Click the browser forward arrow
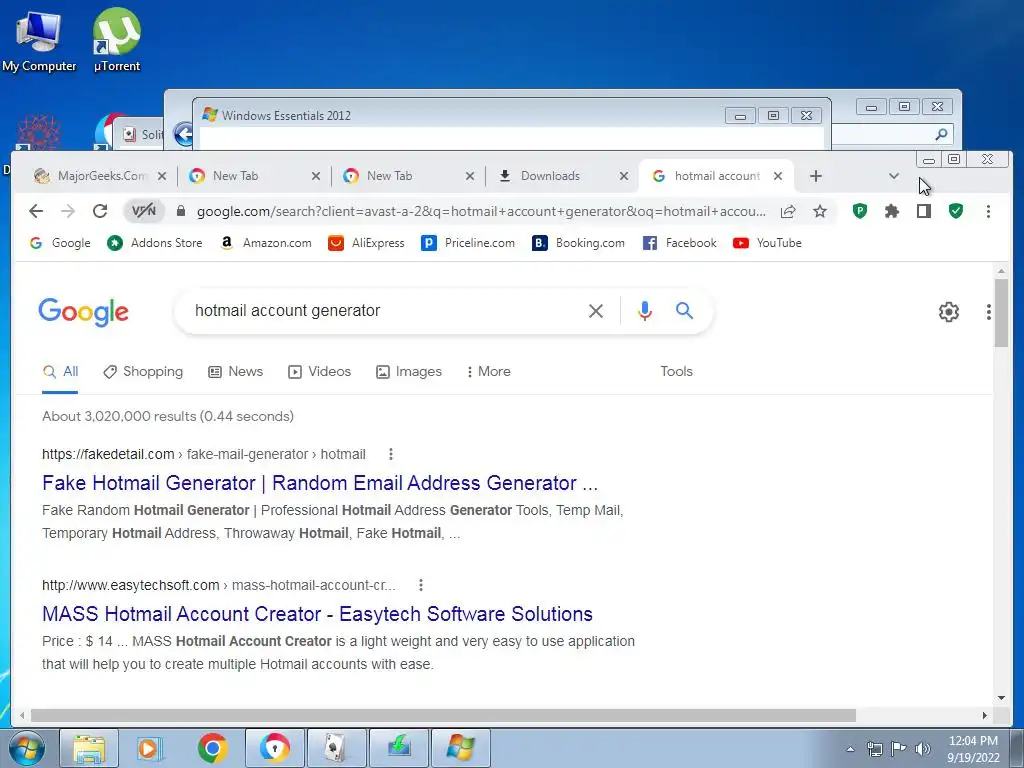The width and height of the screenshot is (1024, 768). pos(68,211)
